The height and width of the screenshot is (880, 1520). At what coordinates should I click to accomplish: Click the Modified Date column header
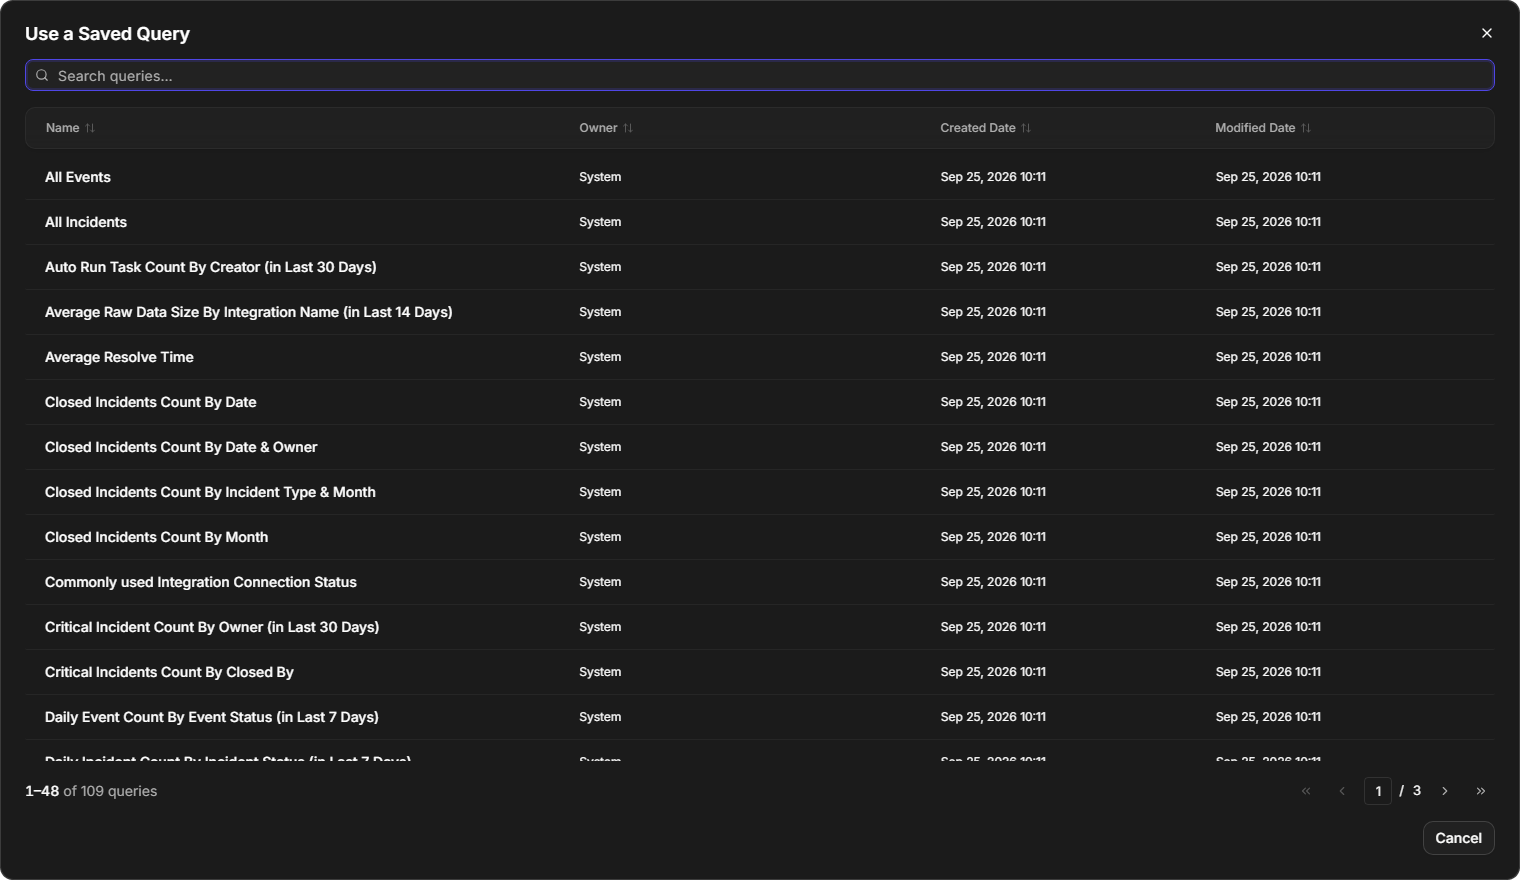[x=1255, y=128]
